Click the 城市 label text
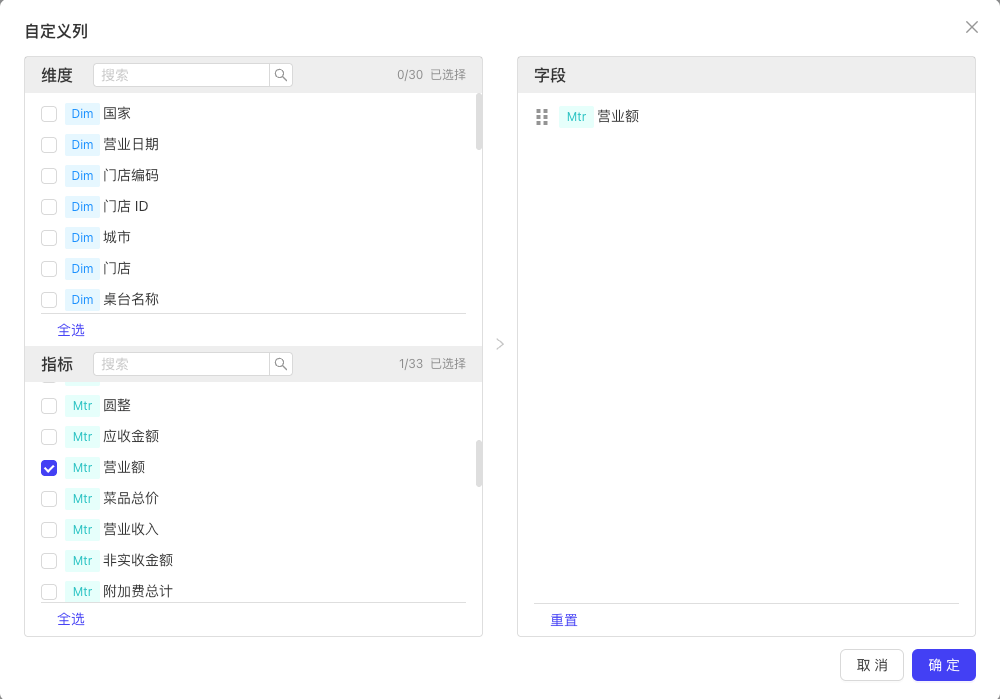1000x699 pixels. click(117, 237)
